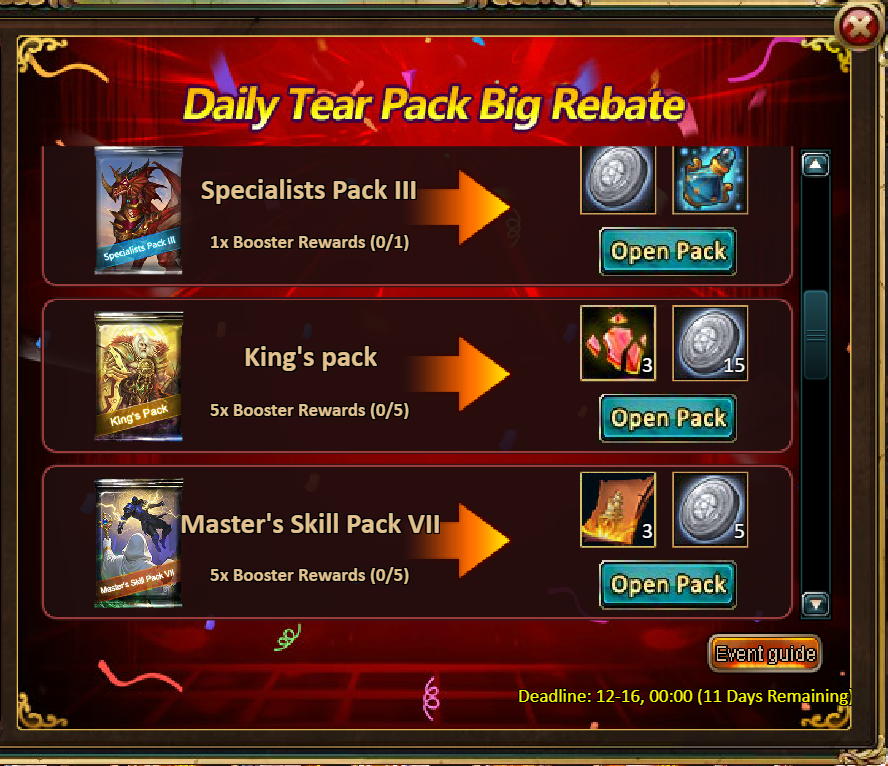Click the Specialists Pack III card image
Image resolution: width=888 pixels, height=766 pixels.
pyautogui.click(x=138, y=210)
